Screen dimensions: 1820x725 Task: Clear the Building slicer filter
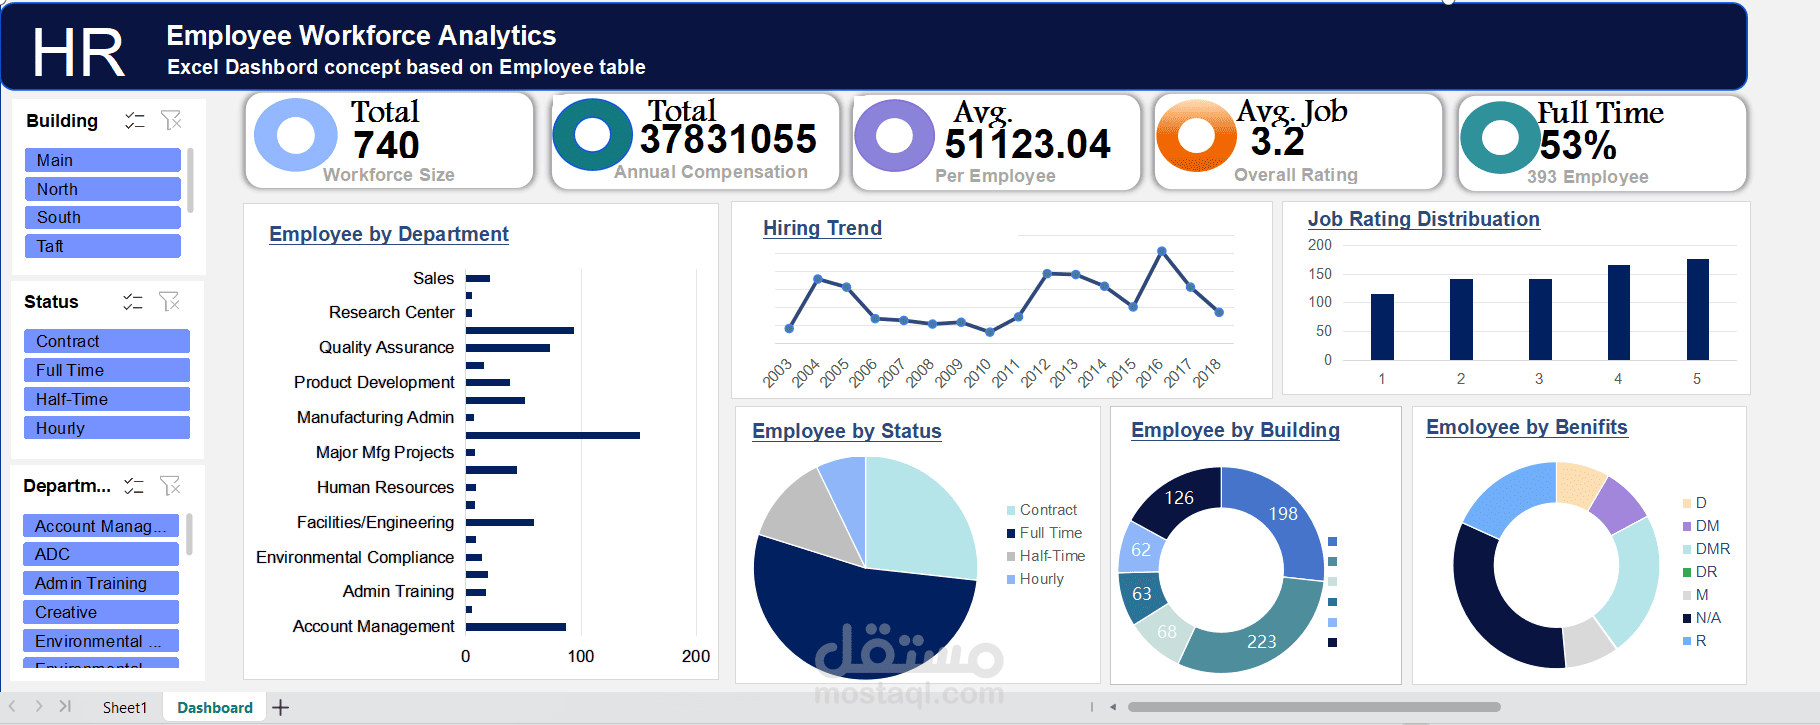(172, 121)
